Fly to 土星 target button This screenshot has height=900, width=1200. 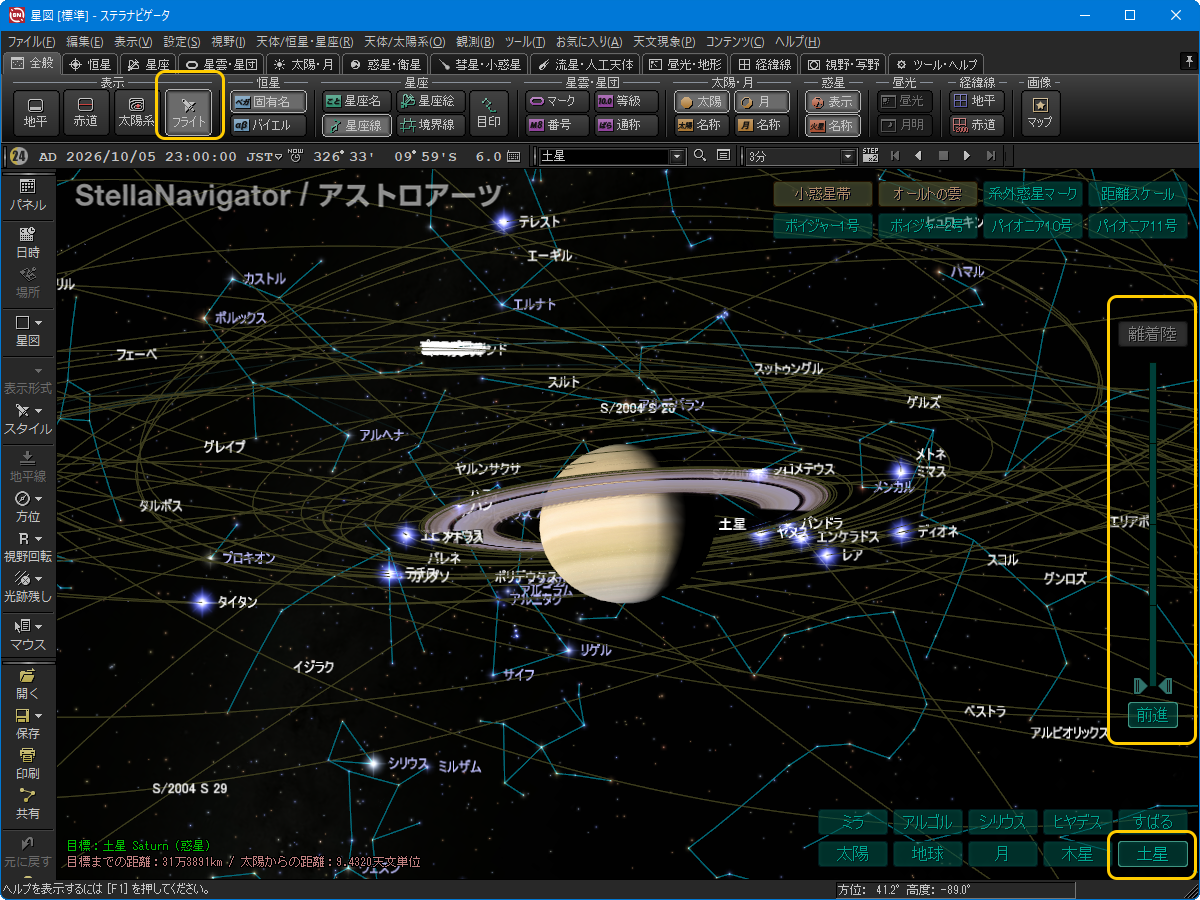[1152, 854]
